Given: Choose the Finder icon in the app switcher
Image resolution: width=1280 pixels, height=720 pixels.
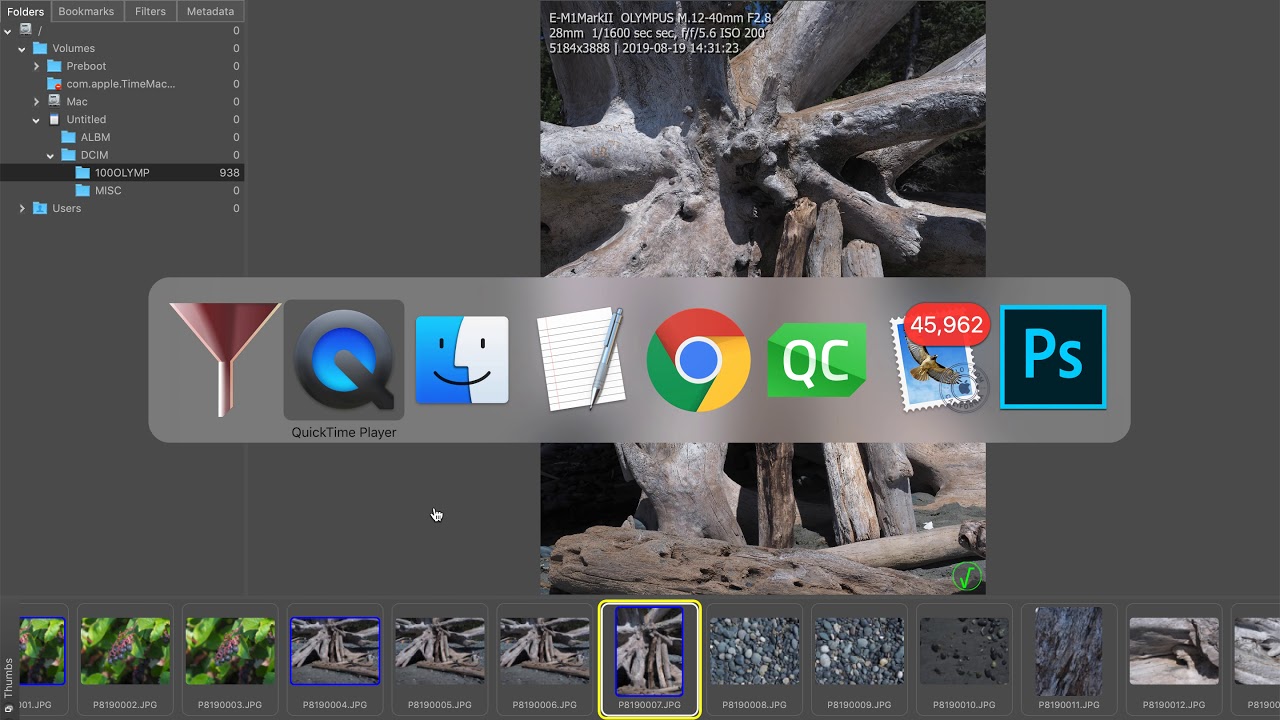Looking at the screenshot, I should click(462, 360).
